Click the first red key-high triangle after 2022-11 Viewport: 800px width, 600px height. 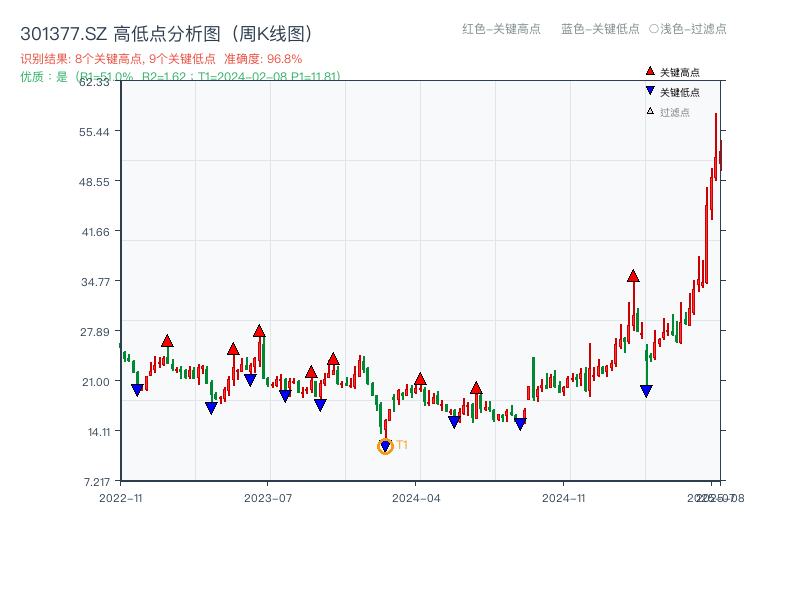tap(167, 341)
